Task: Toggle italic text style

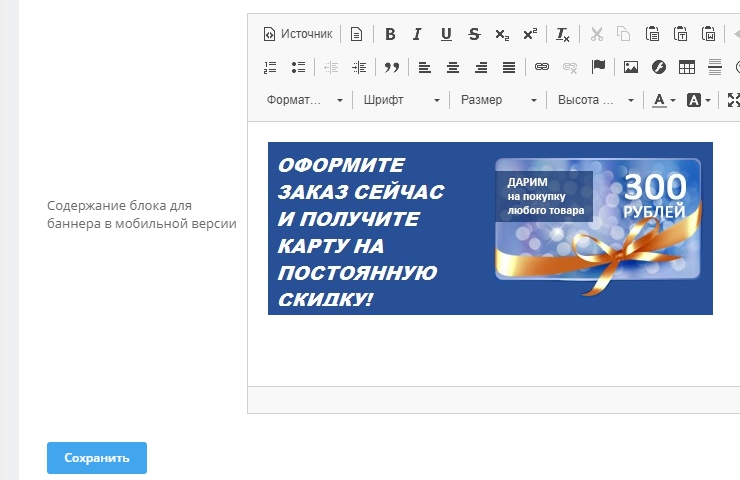Action: pos(418,34)
